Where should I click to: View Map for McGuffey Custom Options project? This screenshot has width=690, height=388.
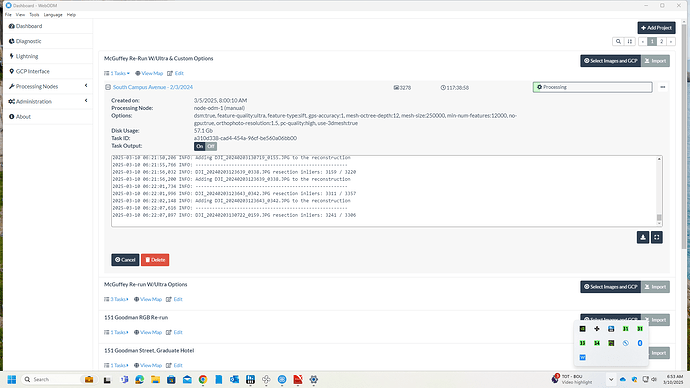pos(149,73)
